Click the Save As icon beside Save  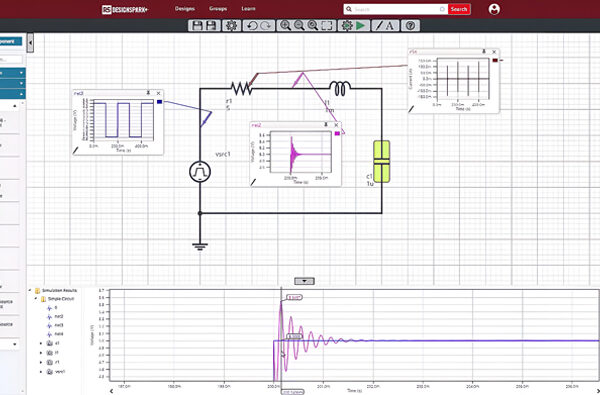[211, 26]
